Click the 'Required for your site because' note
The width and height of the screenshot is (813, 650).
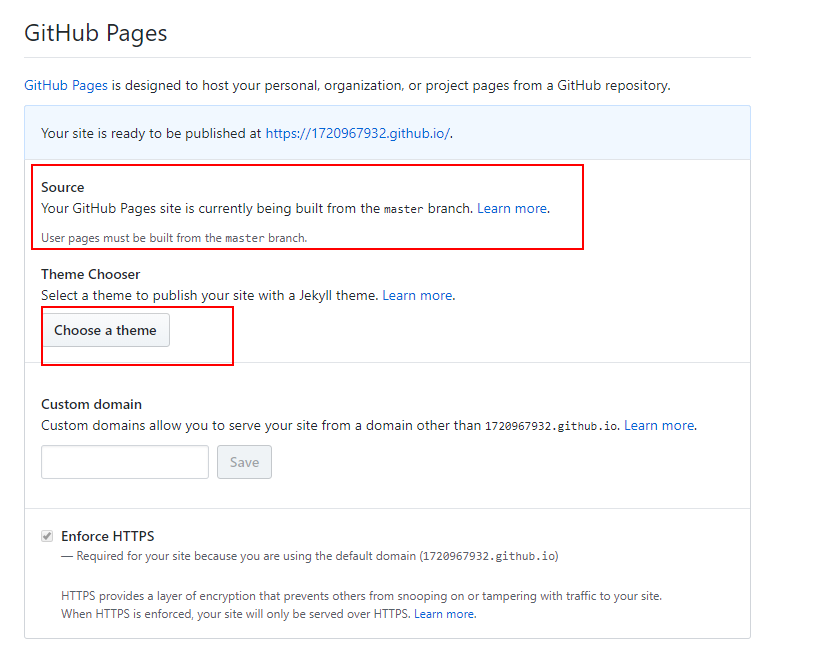[x=310, y=556]
